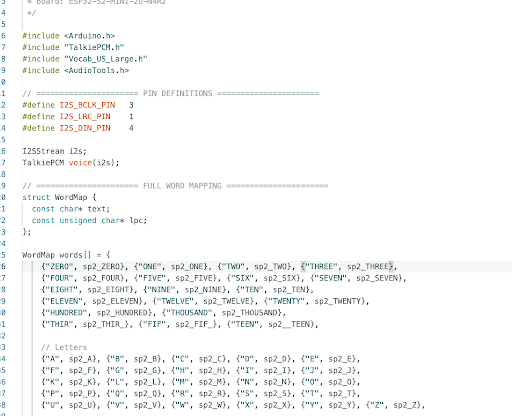This screenshot has width=512, height=416.
Task: Click the {"FOUR", sp2_FOUR} entry
Action: point(83,278)
